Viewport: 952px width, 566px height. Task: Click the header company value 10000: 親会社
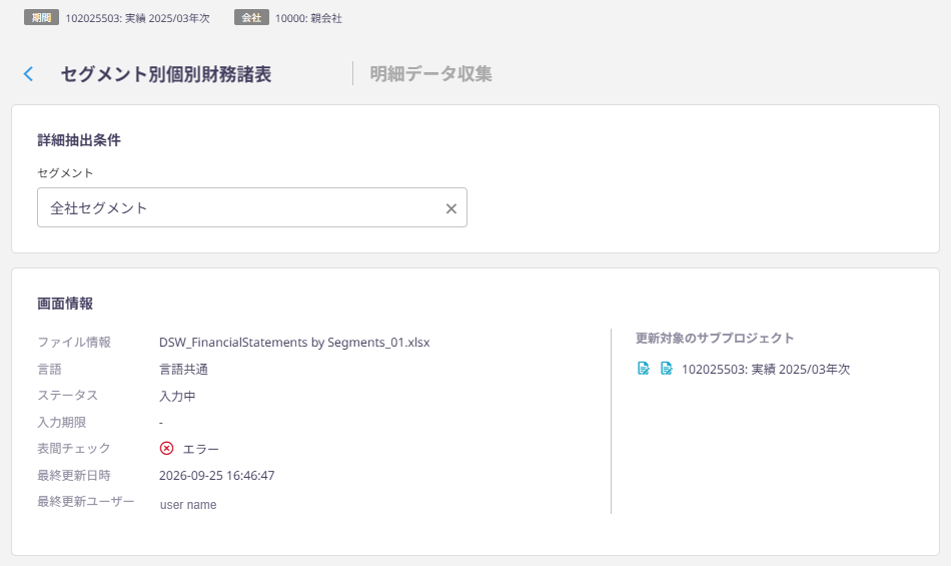(308, 18)
